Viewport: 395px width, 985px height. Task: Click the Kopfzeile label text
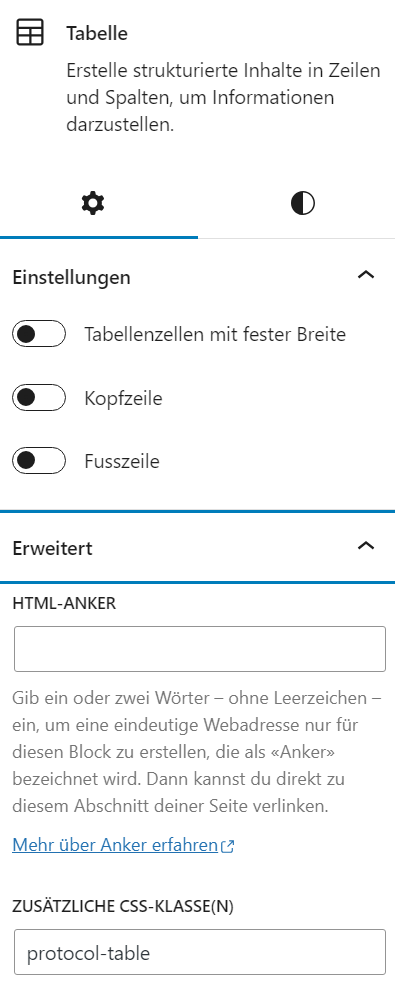(x=124, y=398)
